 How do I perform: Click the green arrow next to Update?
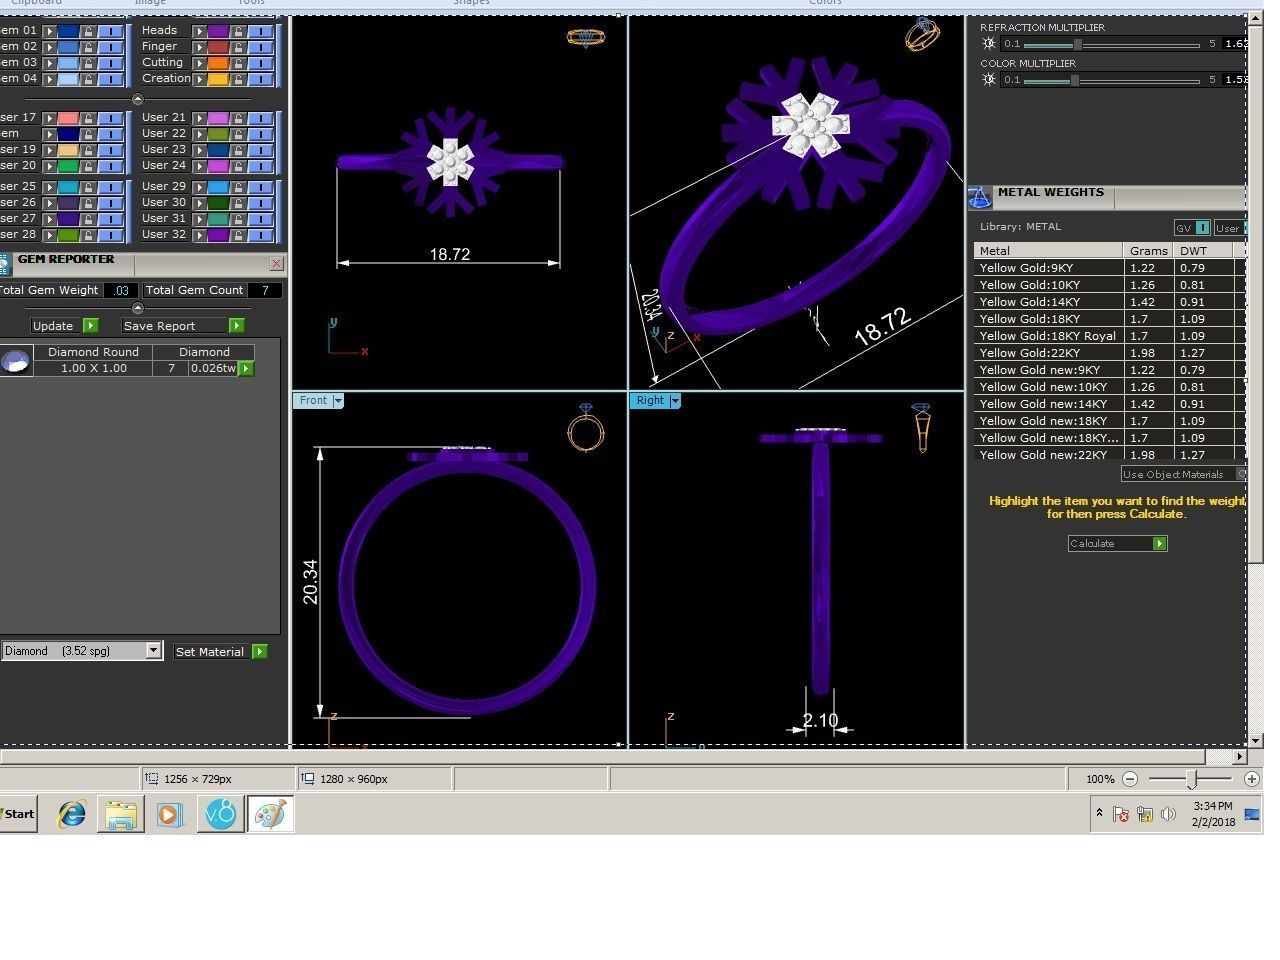[x=90, y=326]
